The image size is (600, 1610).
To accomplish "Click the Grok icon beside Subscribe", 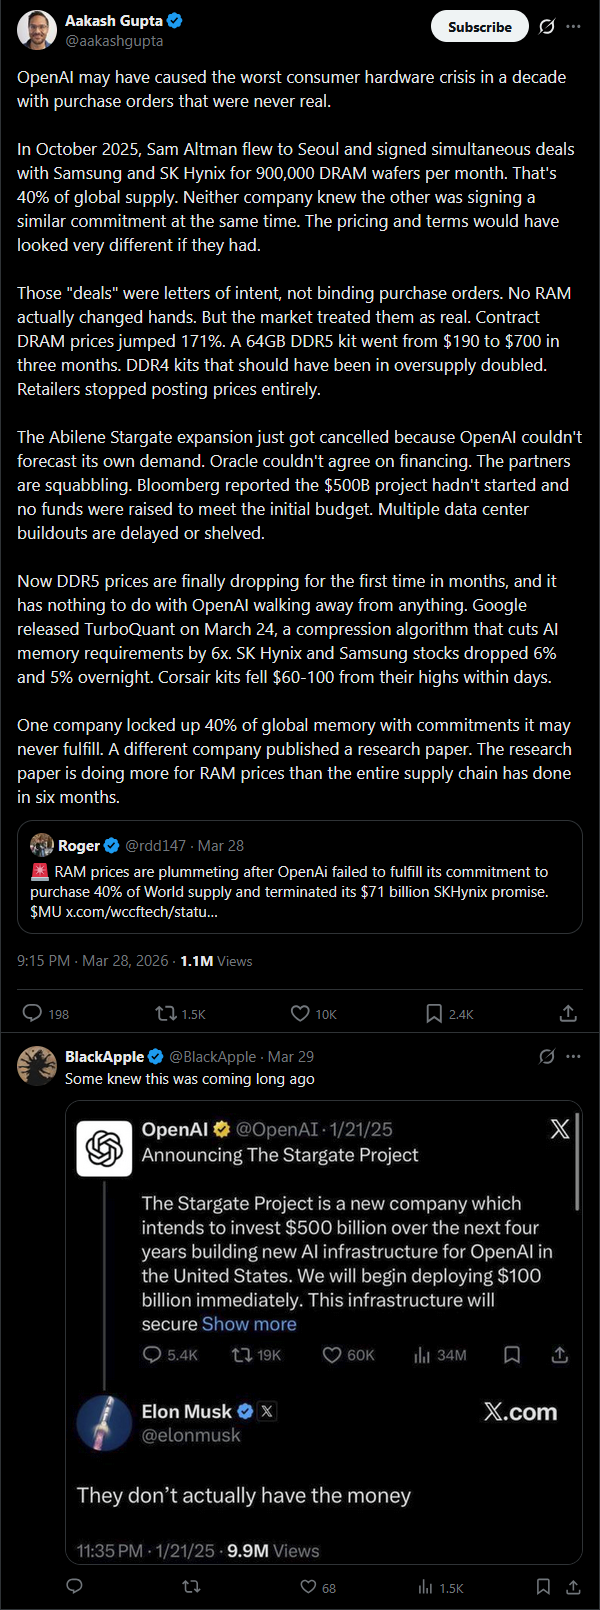I will point(547,27).
